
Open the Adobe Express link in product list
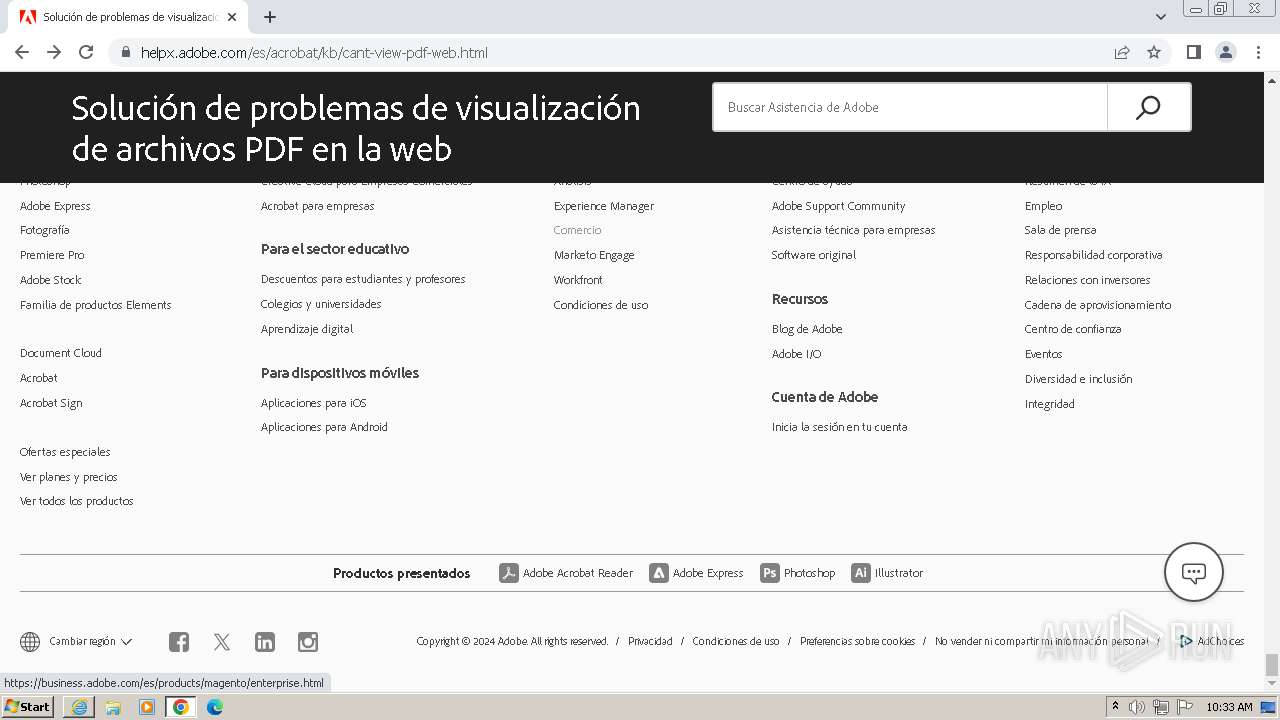click(55, 206)
